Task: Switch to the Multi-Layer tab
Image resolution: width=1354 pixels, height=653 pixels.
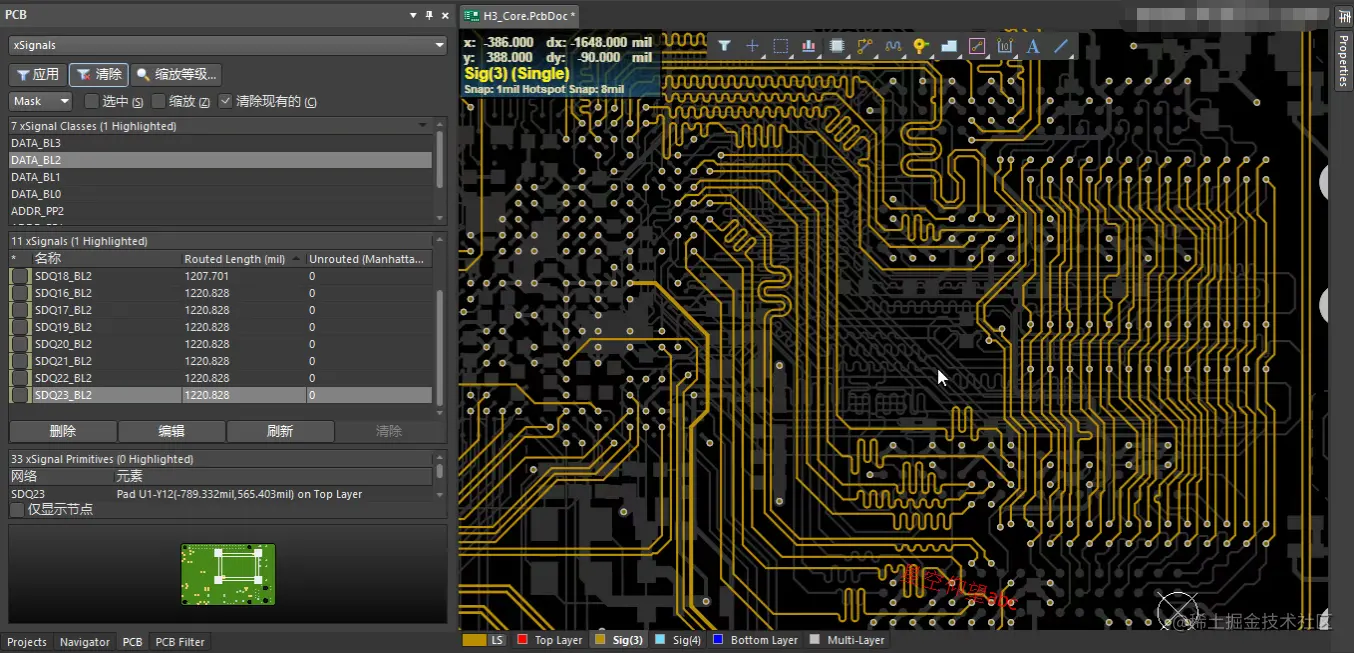Action: [x=848, y=640]
